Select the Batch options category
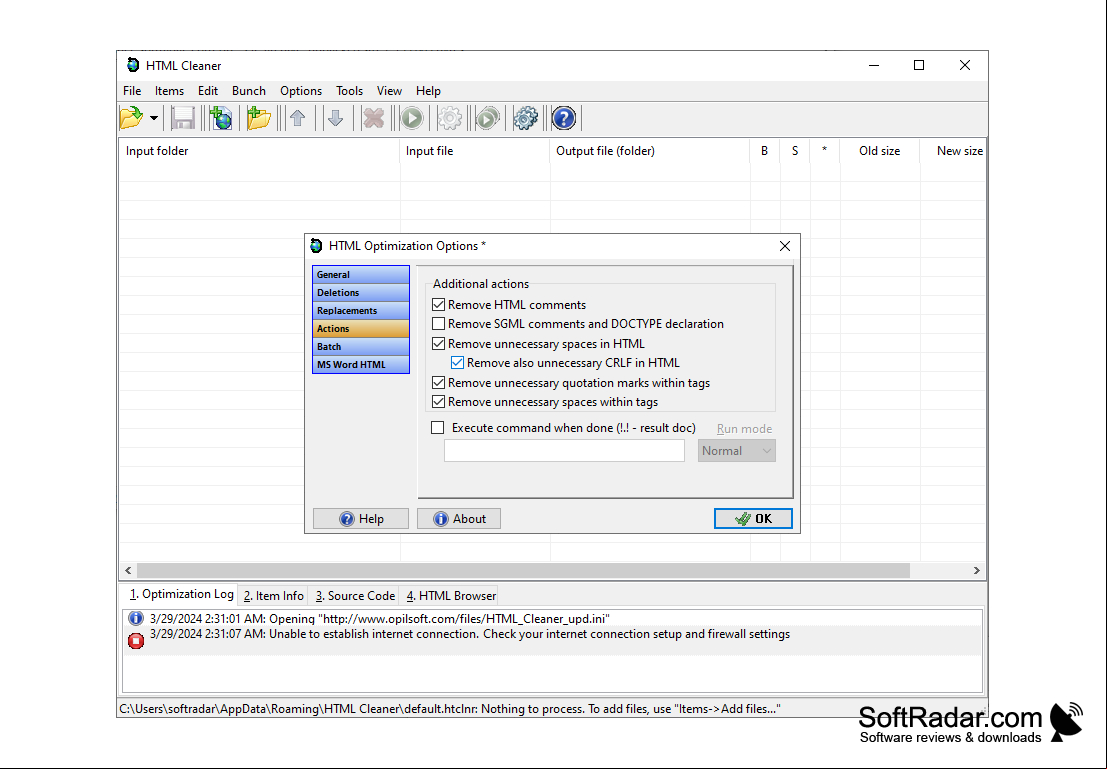Viewport: 1107px width, 769px height. [x=361, y=347]
